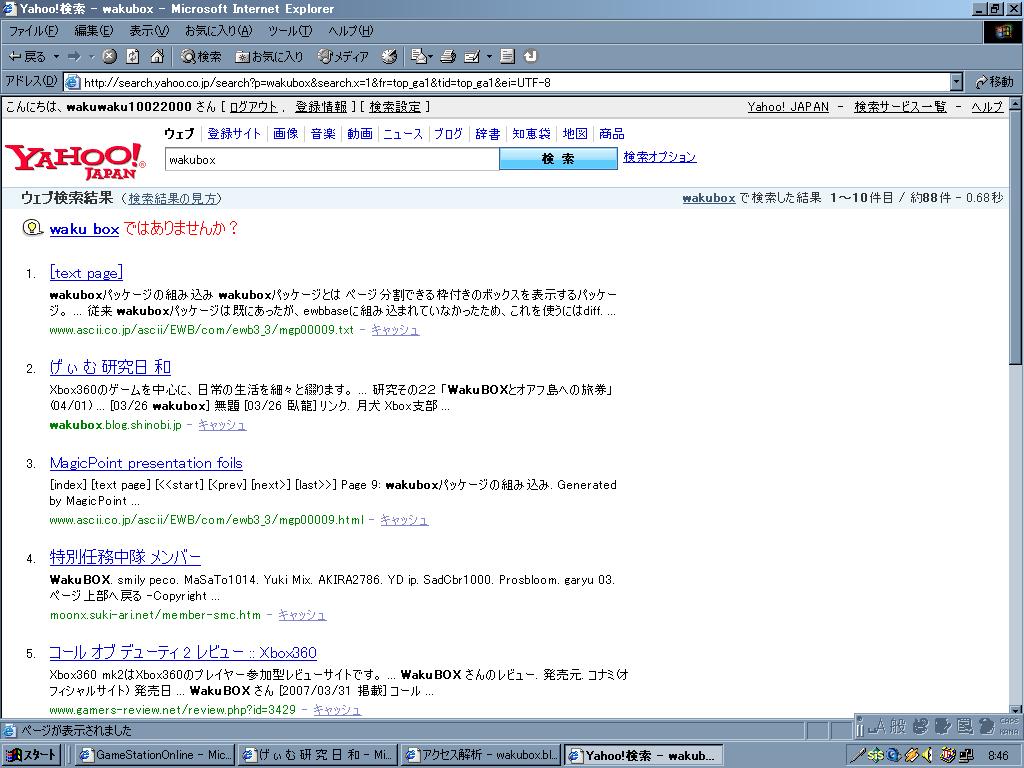Open the back button history dropdown arrow
1024x768 pixels.
coord(56,57)
